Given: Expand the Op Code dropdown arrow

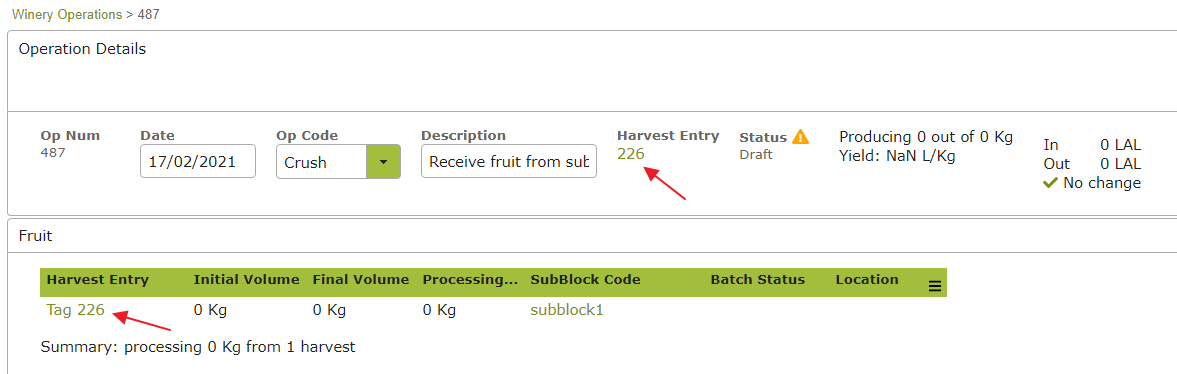Looking at the screenshot, I should (384, 161).
